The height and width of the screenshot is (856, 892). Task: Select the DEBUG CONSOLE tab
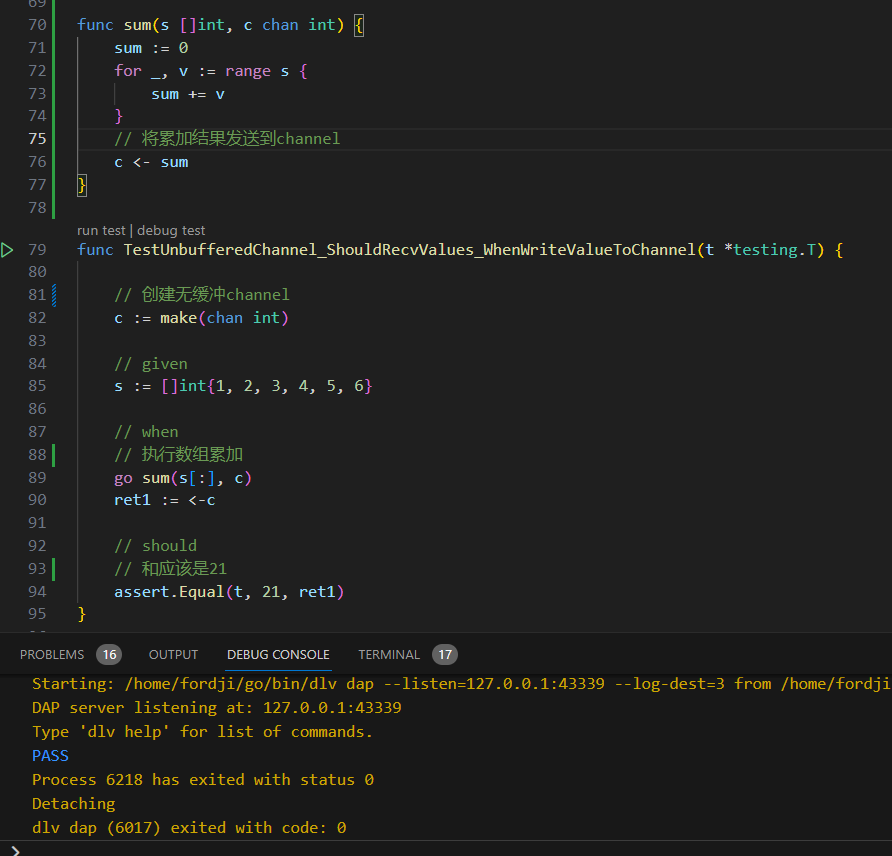[x=278, y=655]
